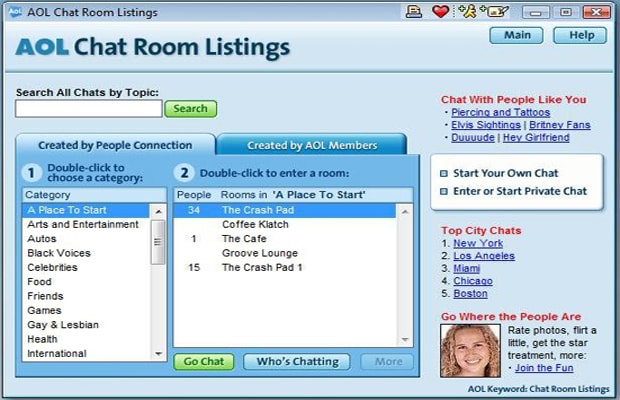Select the International category
This screenshot has width=620, height=400.
click(x=86, y=353)
